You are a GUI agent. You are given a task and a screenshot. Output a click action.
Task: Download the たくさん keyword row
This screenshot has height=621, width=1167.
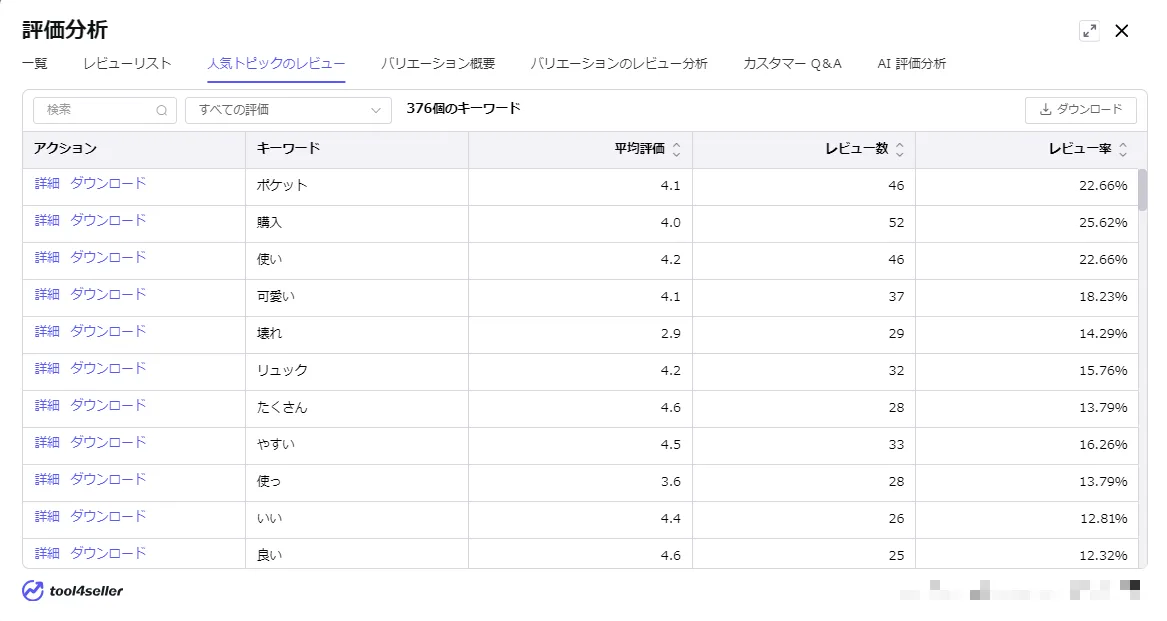click(x=108, y=405)
